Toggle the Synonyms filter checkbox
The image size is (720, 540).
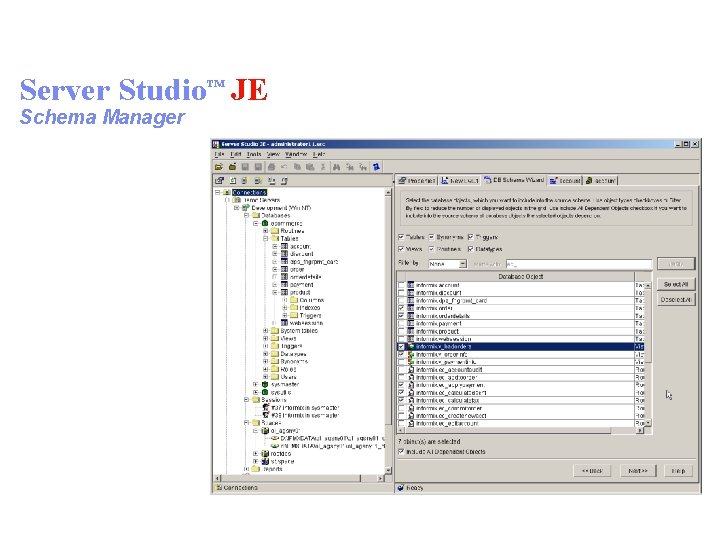point(432,237)
